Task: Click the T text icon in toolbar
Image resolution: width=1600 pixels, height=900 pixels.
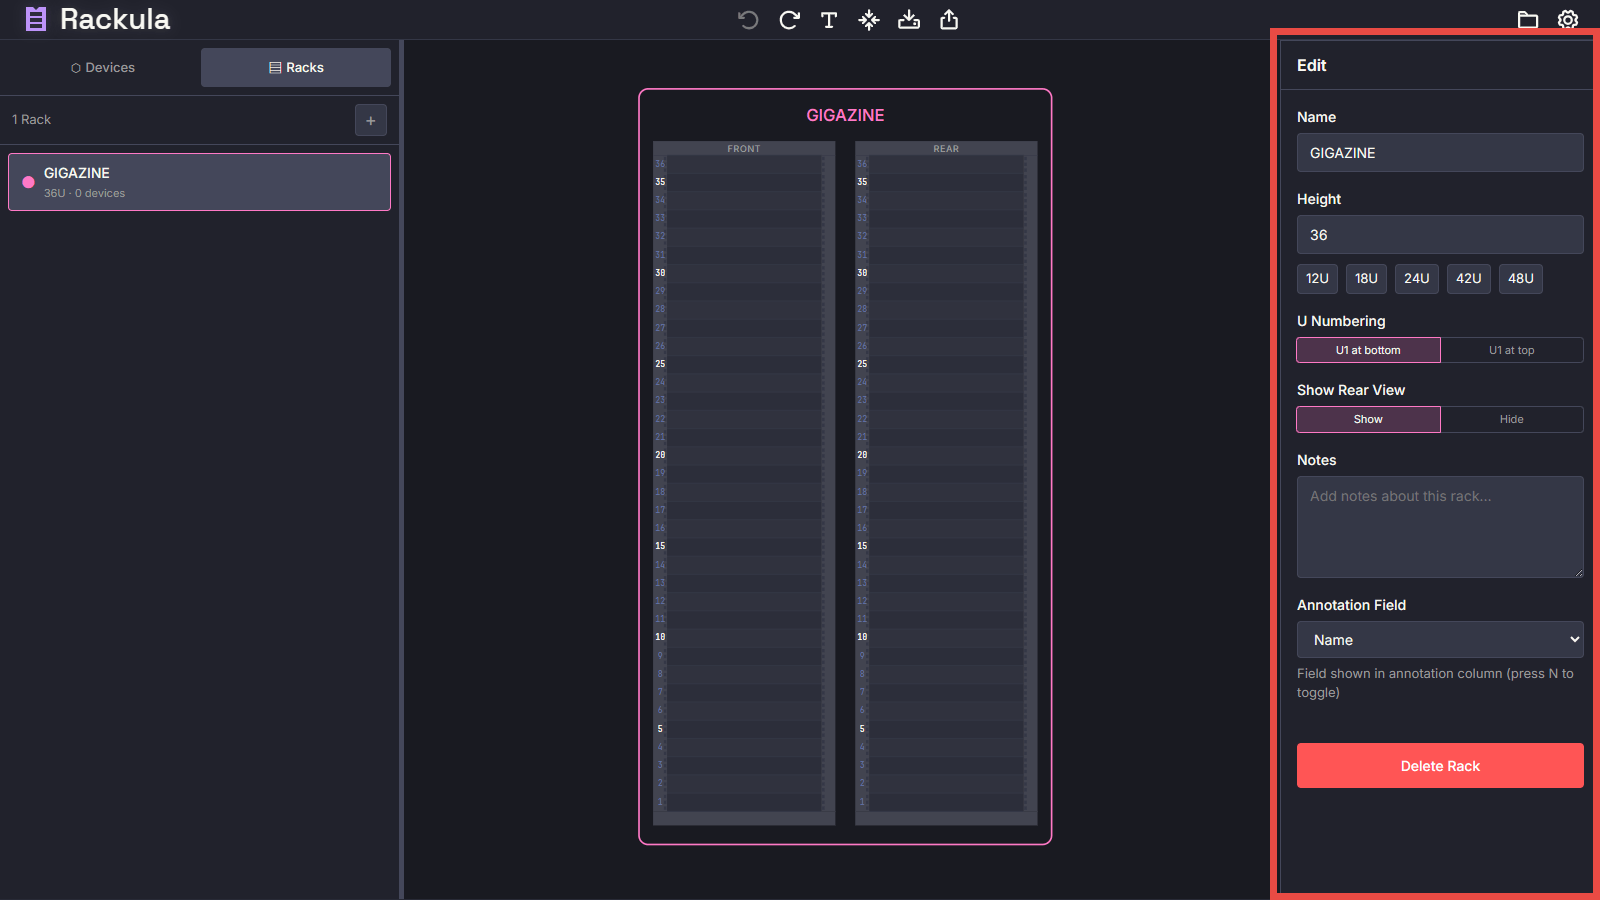Action: (x=829, y=20)
